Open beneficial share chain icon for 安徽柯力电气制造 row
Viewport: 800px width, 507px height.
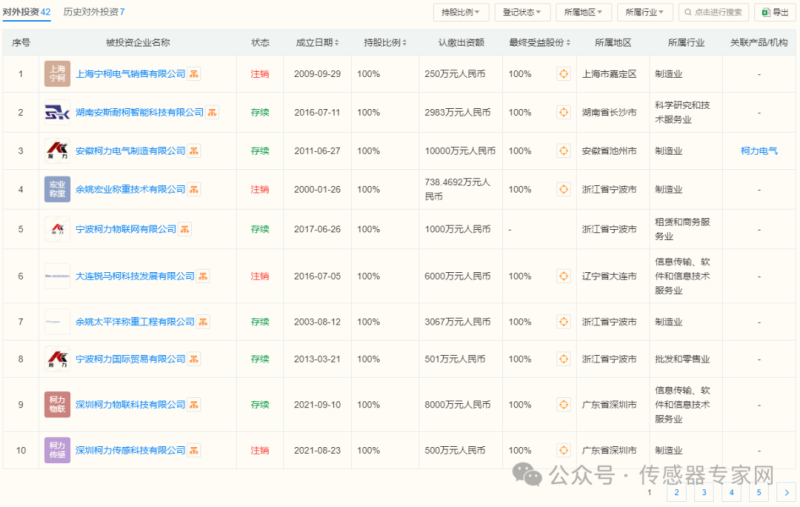click(564, 151)
